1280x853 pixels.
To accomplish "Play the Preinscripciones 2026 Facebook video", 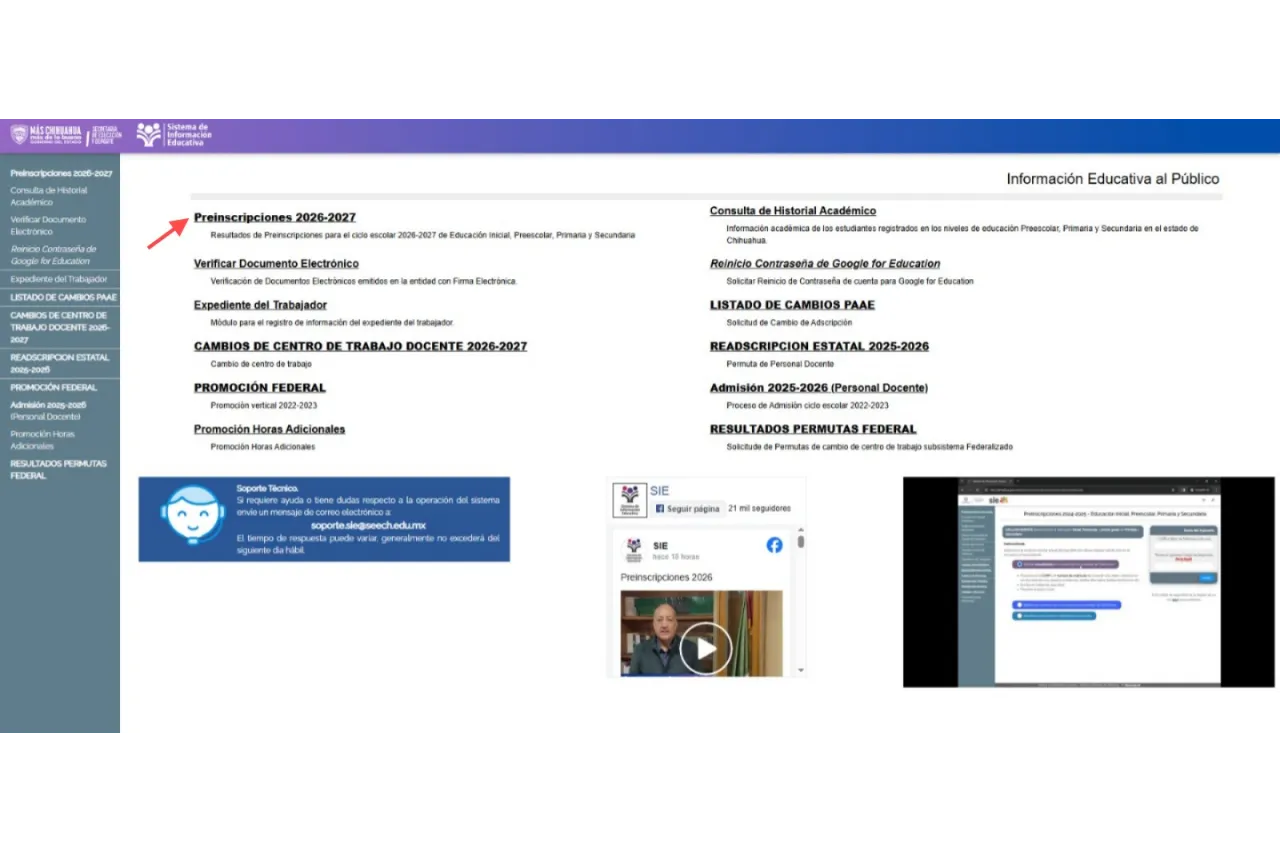I will click(706, 649).
